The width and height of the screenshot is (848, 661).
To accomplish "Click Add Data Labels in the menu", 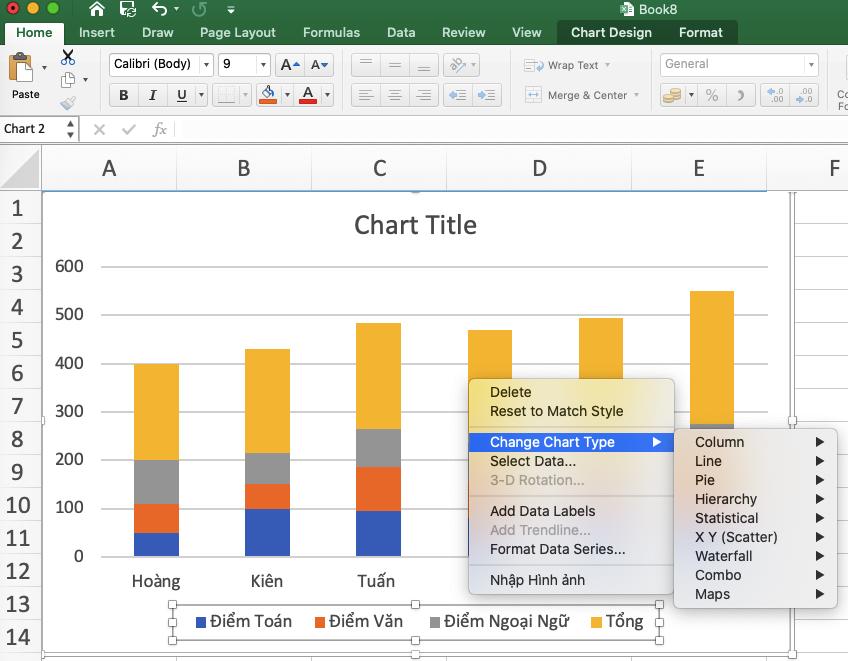I will click(x=542, y=511).
